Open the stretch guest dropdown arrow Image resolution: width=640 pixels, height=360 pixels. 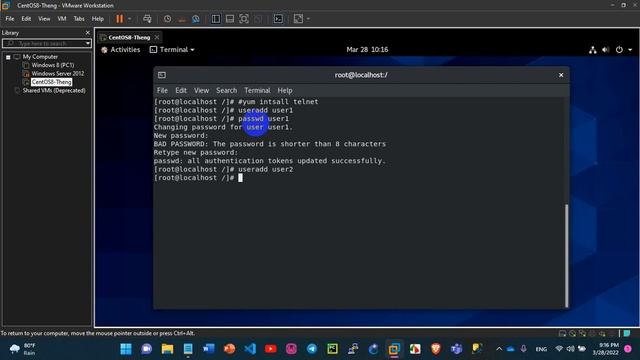click(x=308, y=19)
